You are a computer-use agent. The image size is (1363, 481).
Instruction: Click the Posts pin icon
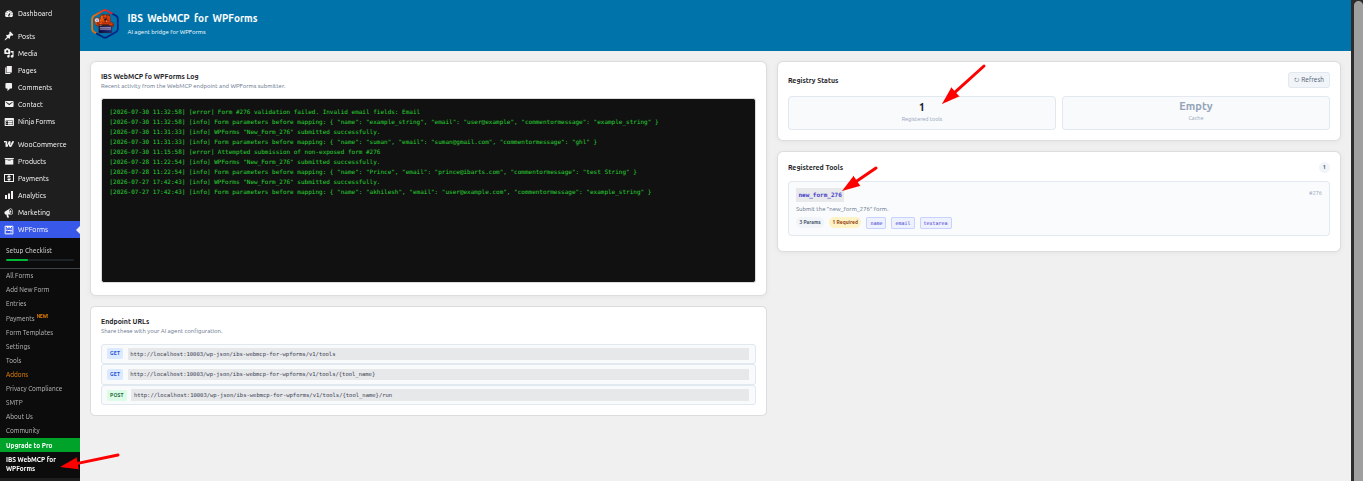click(9, 36)
